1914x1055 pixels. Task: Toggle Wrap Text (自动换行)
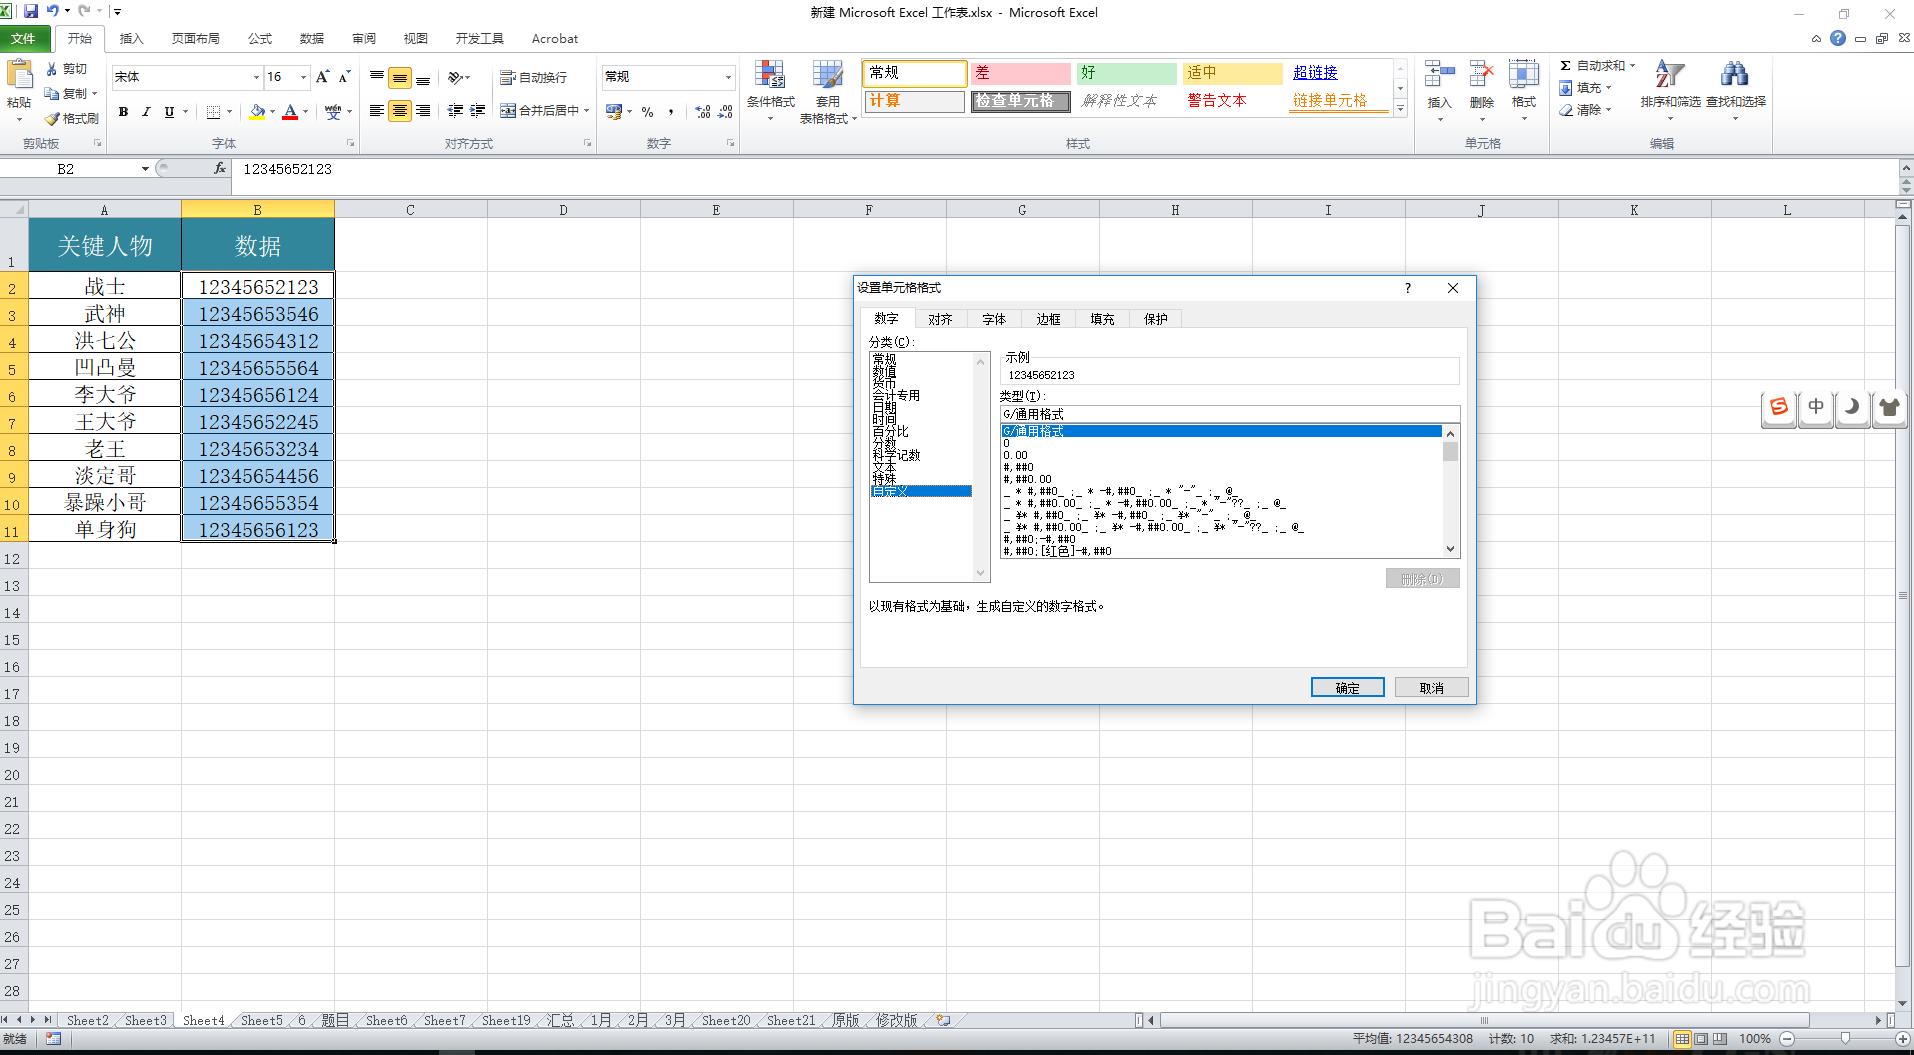coord(533,77)
